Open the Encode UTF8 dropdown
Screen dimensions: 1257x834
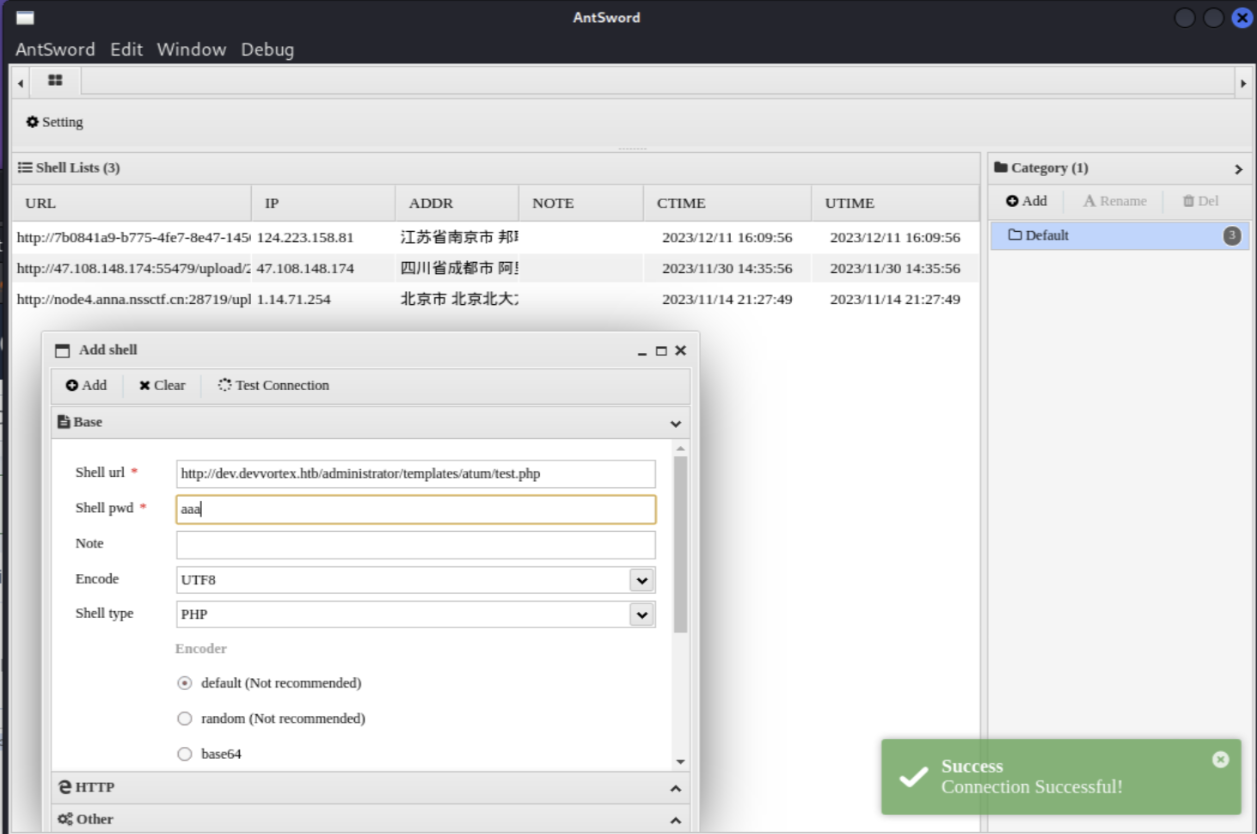click(642, 580)
